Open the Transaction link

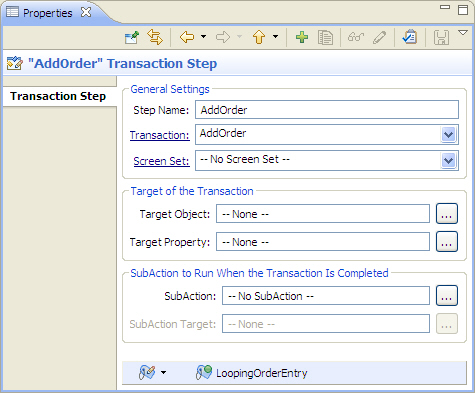[x=160, y=135]
